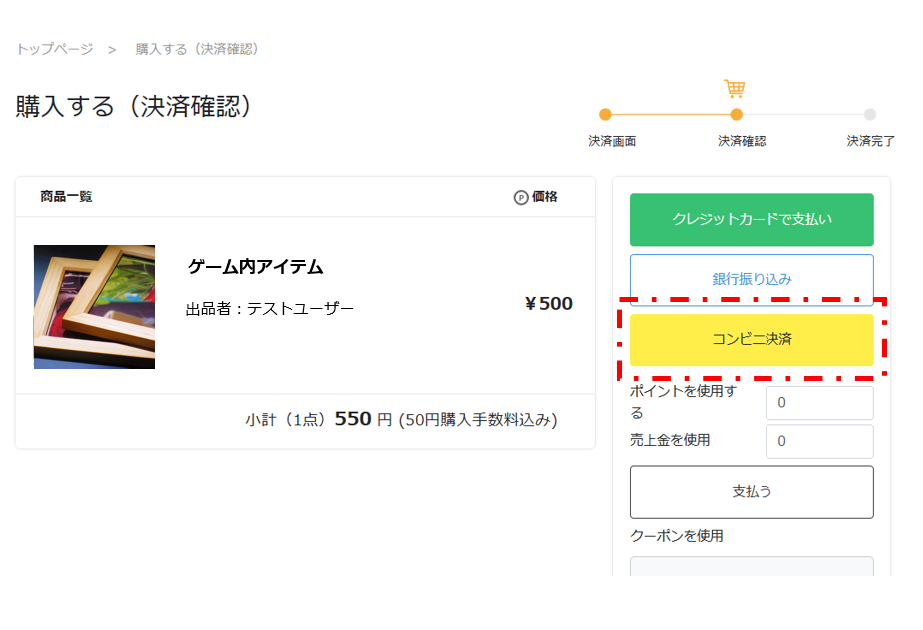Select the yellow コンビニ決済 button

pos(751,340)
